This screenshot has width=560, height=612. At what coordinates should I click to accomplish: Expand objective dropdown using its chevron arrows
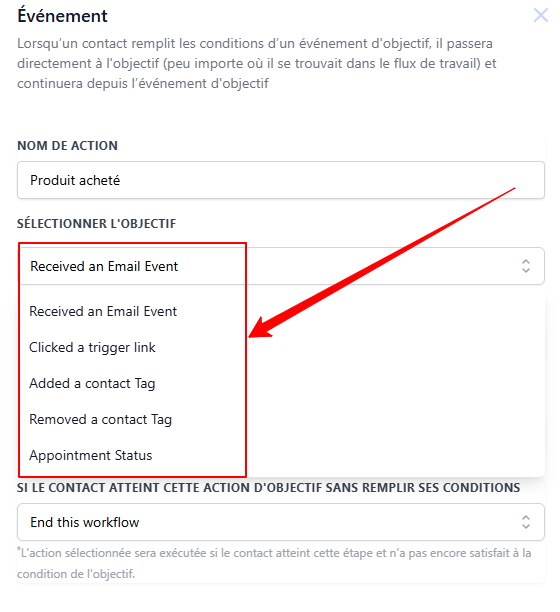tap(526, 266)
